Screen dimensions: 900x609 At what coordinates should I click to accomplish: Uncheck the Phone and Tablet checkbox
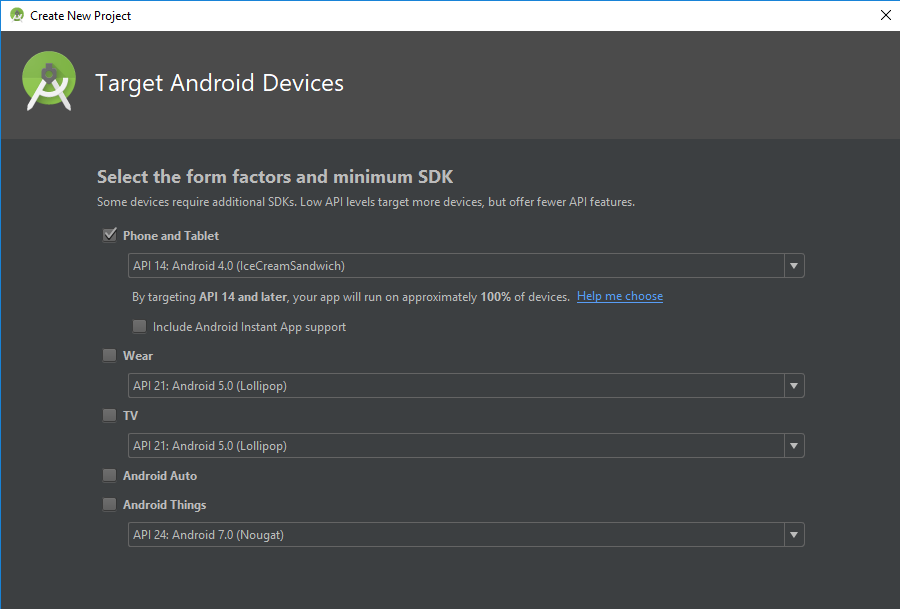(x=110, y=235)
